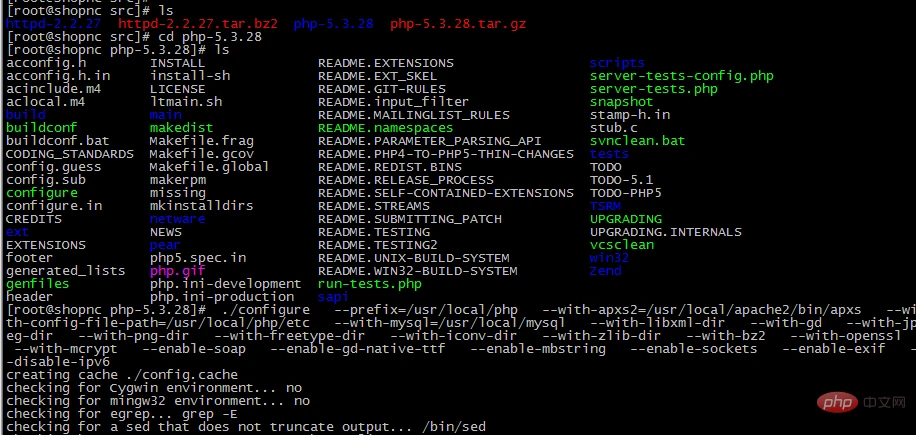Click the Zend directory name
Image resolution: width=916 pixels, height=435 pixels.
click(605, 271)
